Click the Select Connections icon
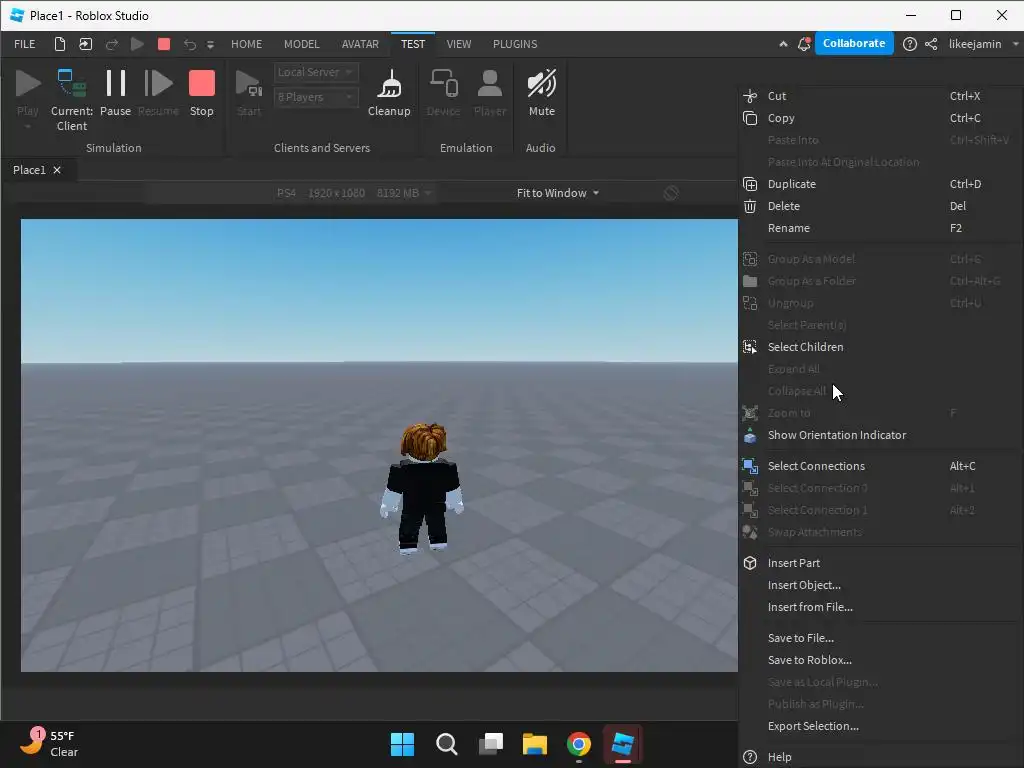The image size is (1024, 768). click(x=750, y=466)
